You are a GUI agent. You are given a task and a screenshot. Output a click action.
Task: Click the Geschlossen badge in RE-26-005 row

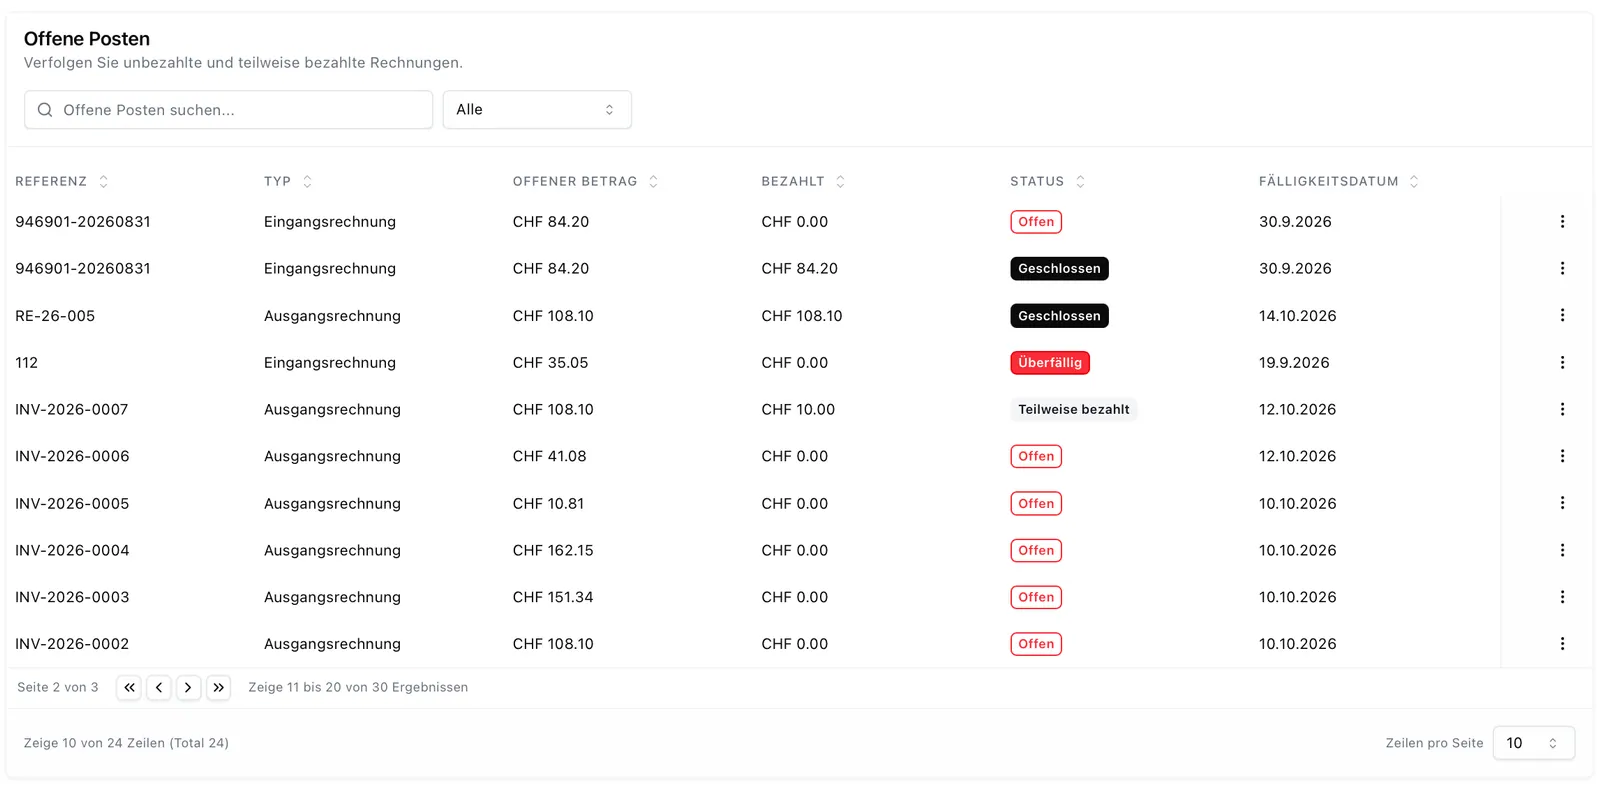1059,315
